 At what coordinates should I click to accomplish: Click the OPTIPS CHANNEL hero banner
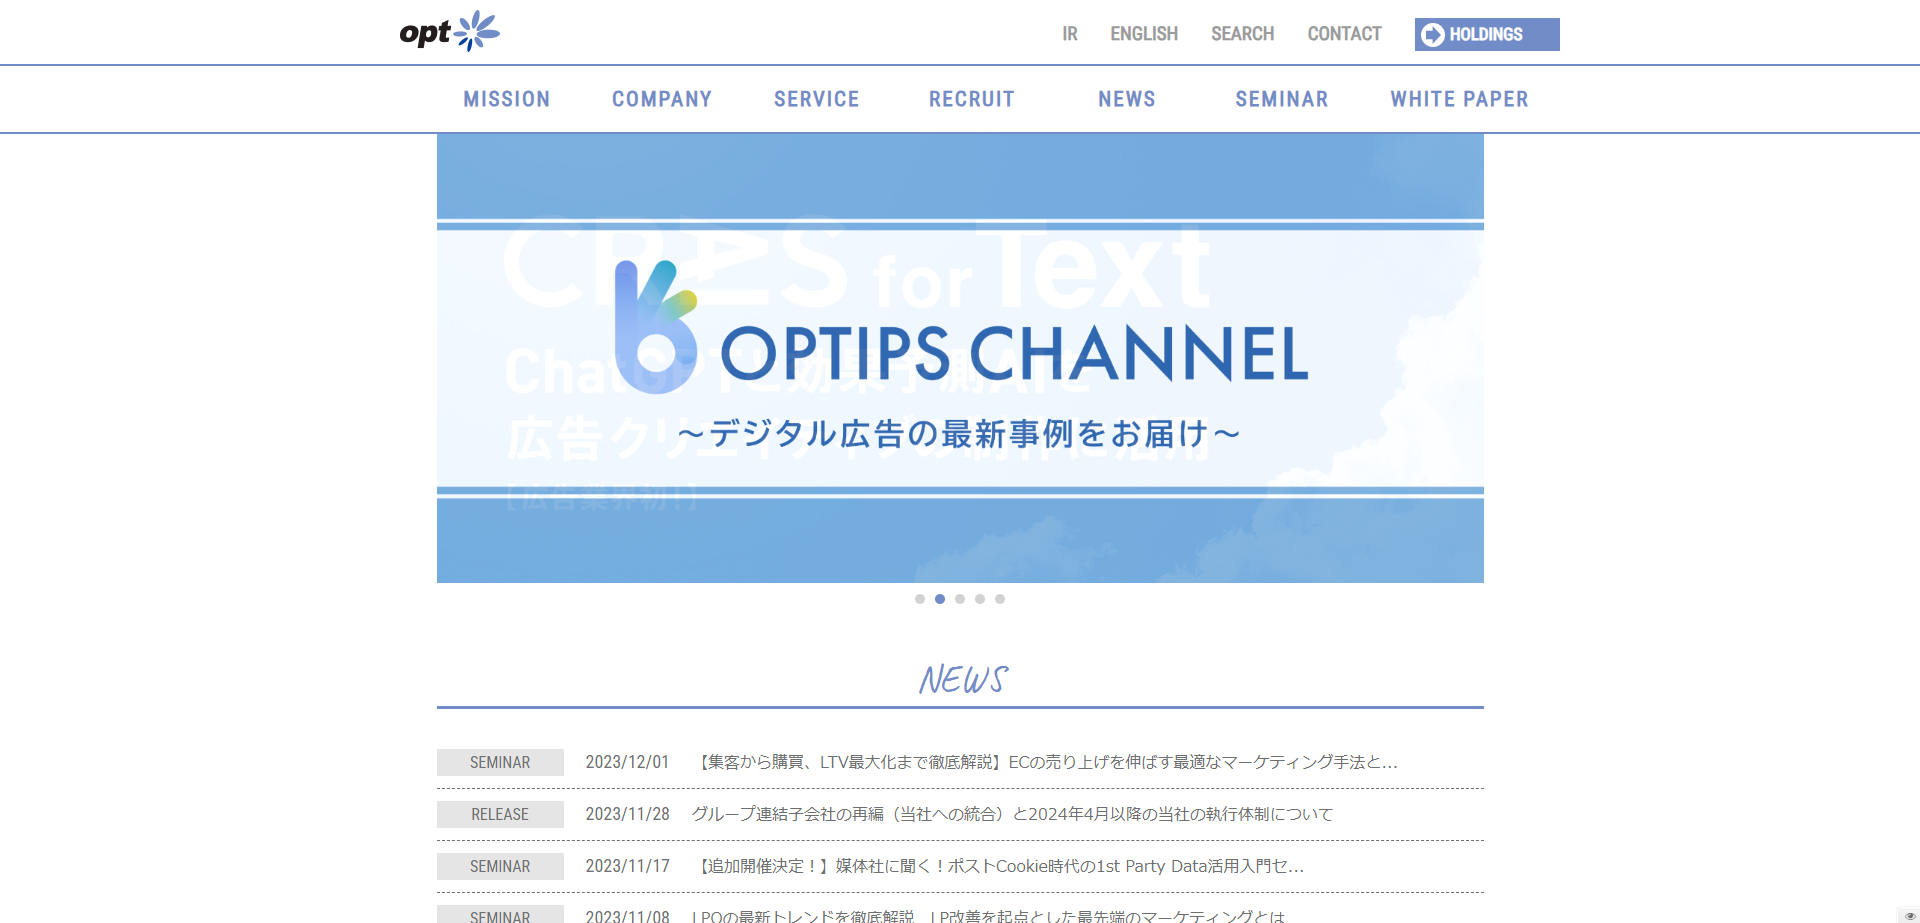coord(960,358)
